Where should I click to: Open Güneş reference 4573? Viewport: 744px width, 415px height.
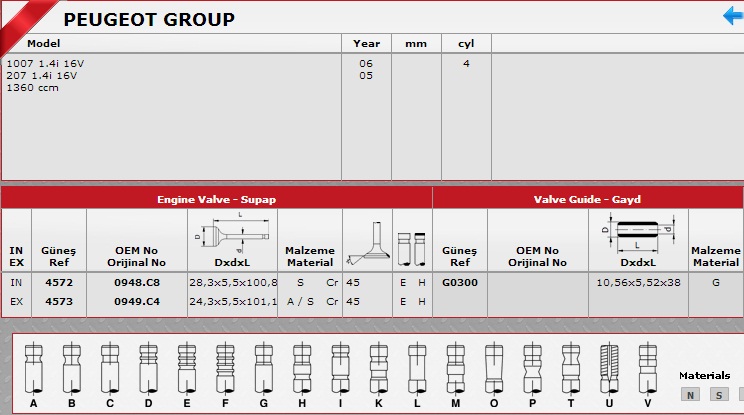[59, 300]
